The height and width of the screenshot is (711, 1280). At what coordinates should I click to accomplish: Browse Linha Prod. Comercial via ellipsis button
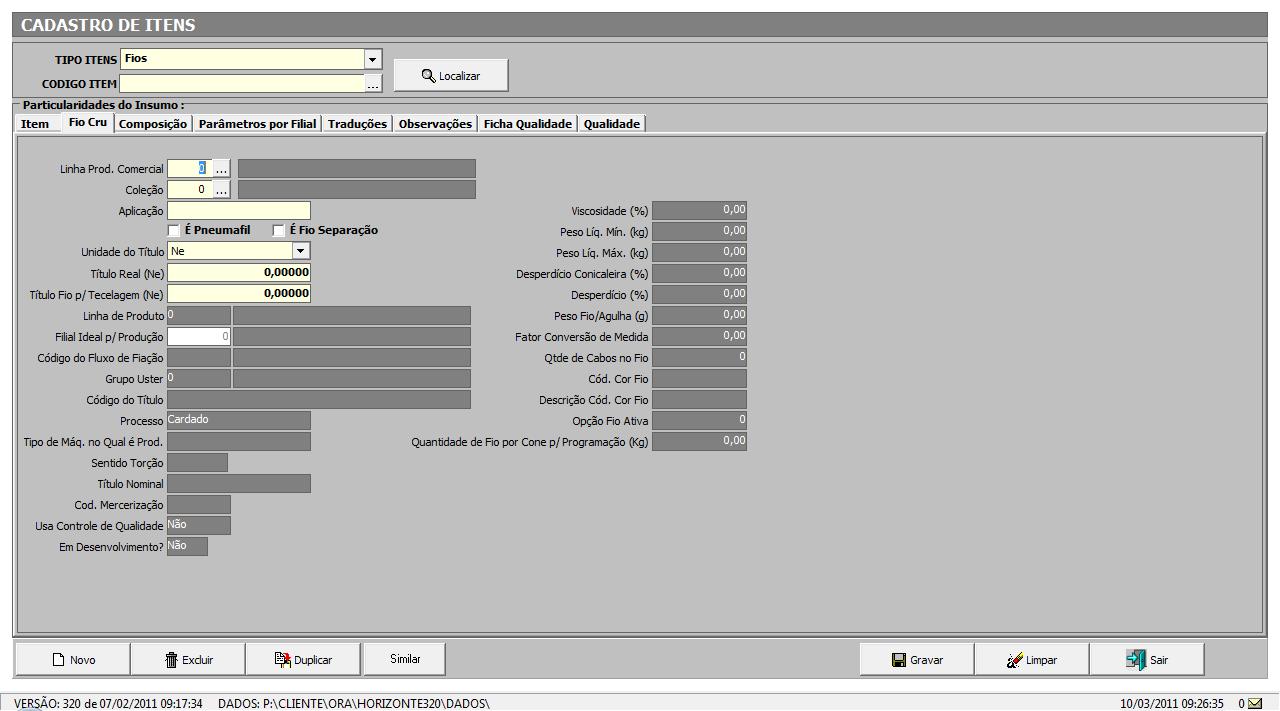coord(221,169)
